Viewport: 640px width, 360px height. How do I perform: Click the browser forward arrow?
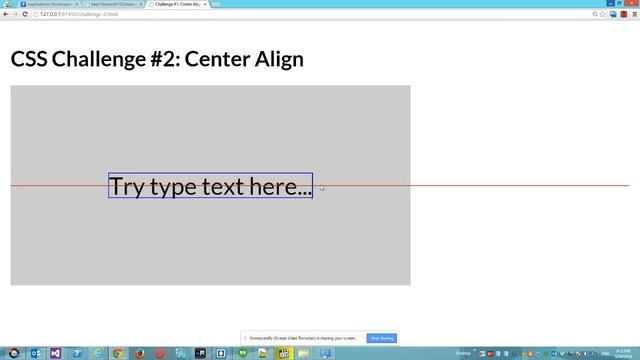[x=15, y=14]
